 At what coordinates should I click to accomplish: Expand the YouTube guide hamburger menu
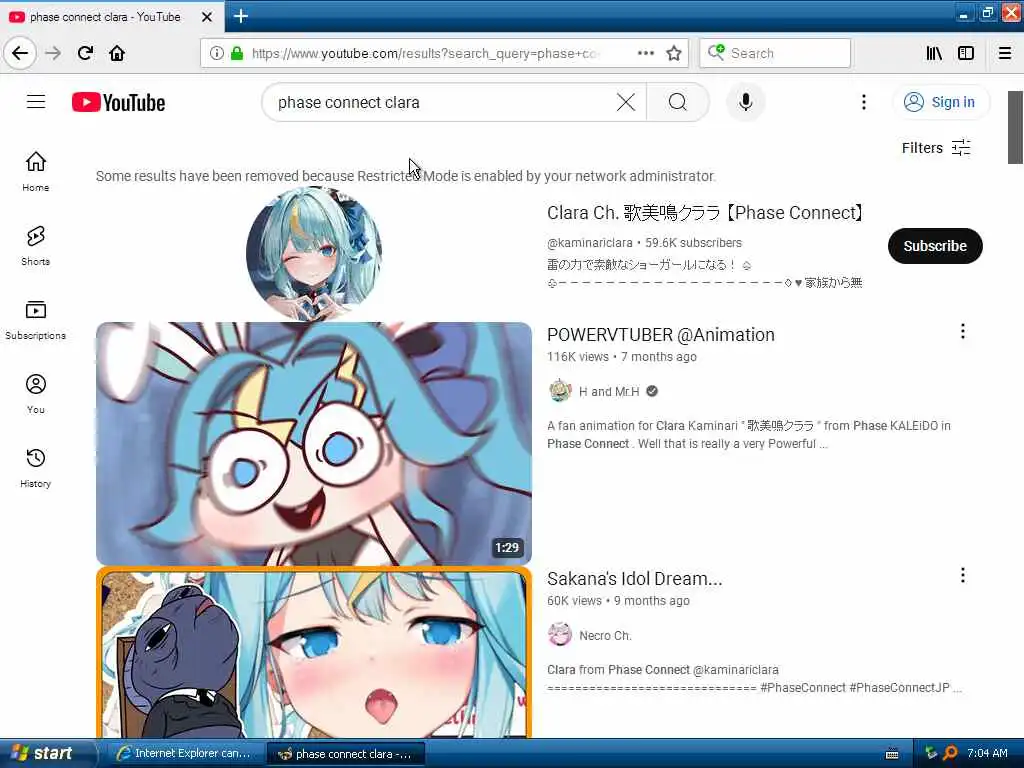pos(36,102)
